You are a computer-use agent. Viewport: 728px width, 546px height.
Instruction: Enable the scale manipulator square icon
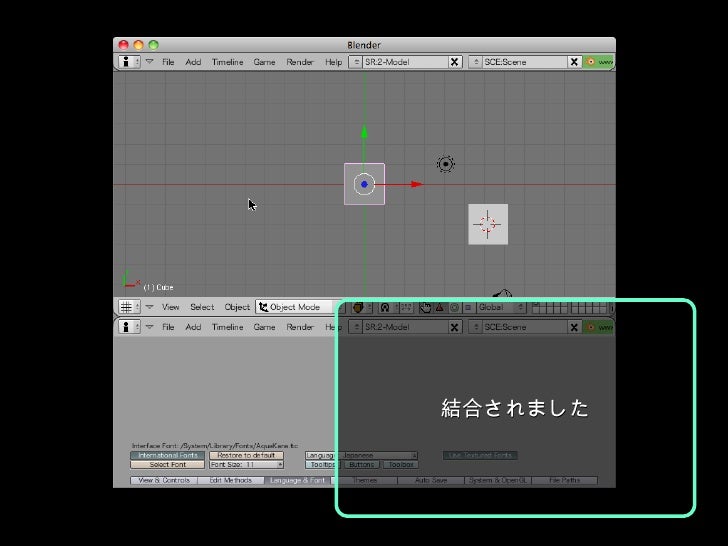pyautogui.click(x=468, y=307)
